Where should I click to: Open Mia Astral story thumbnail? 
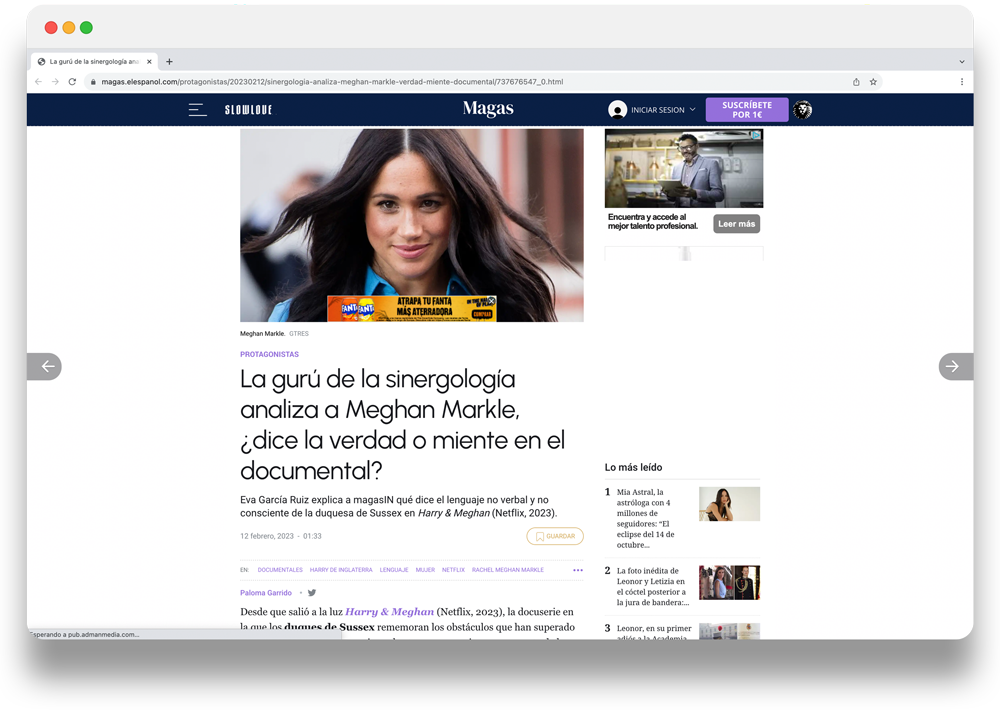730,504
